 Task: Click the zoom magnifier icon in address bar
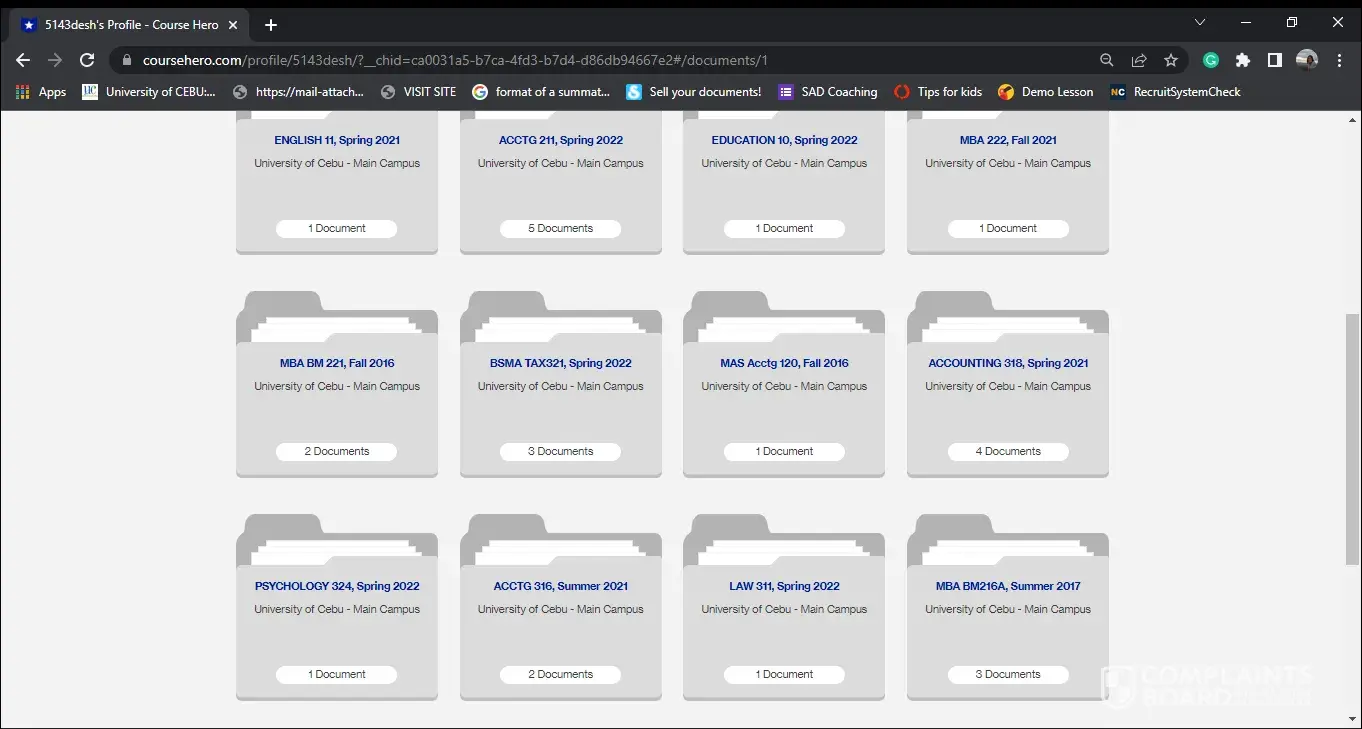coord(1107,60)
